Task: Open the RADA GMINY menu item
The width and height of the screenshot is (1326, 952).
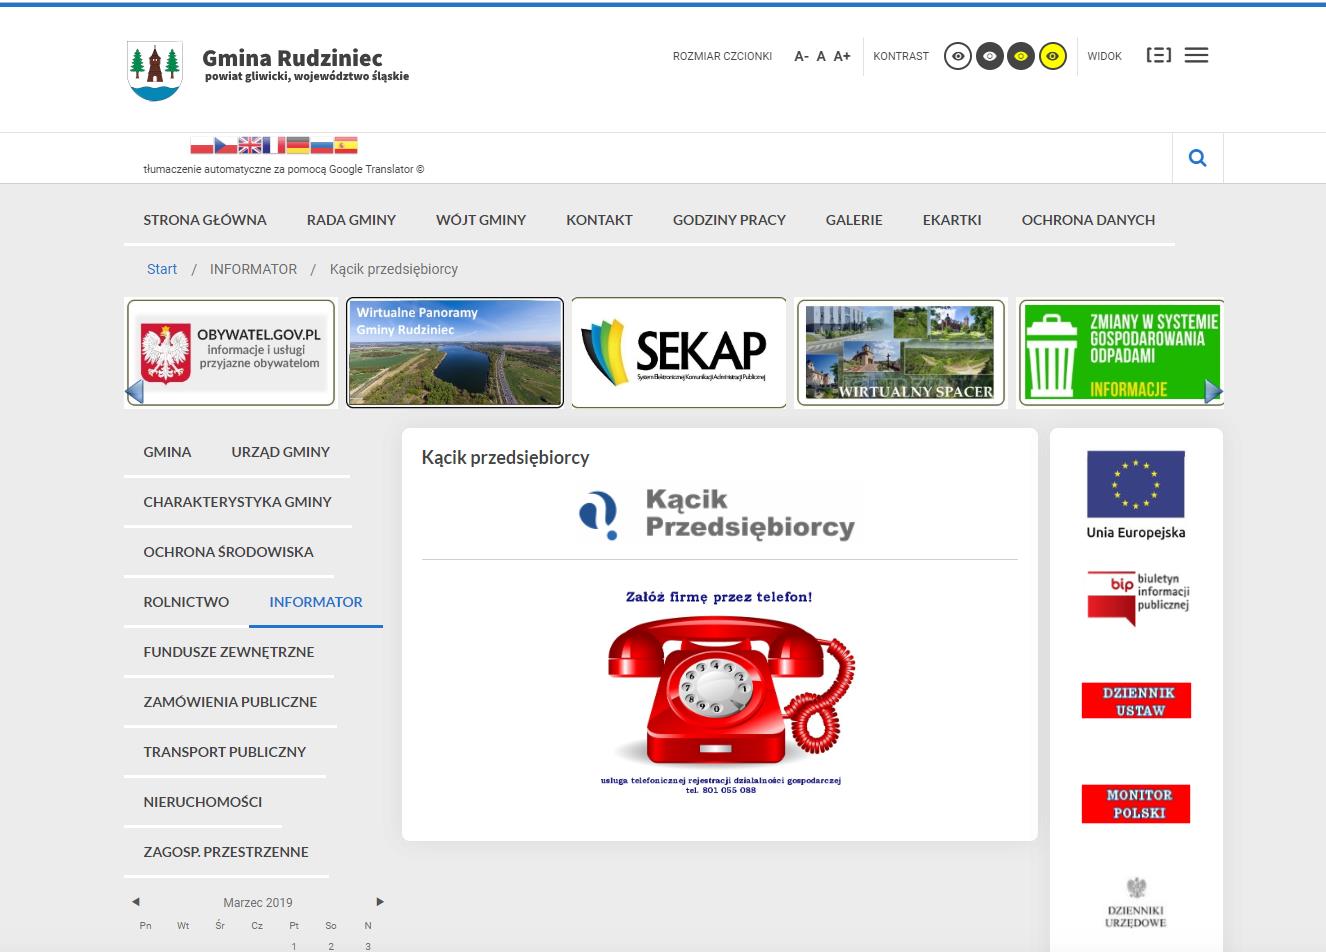Action: tap(351, 220)
